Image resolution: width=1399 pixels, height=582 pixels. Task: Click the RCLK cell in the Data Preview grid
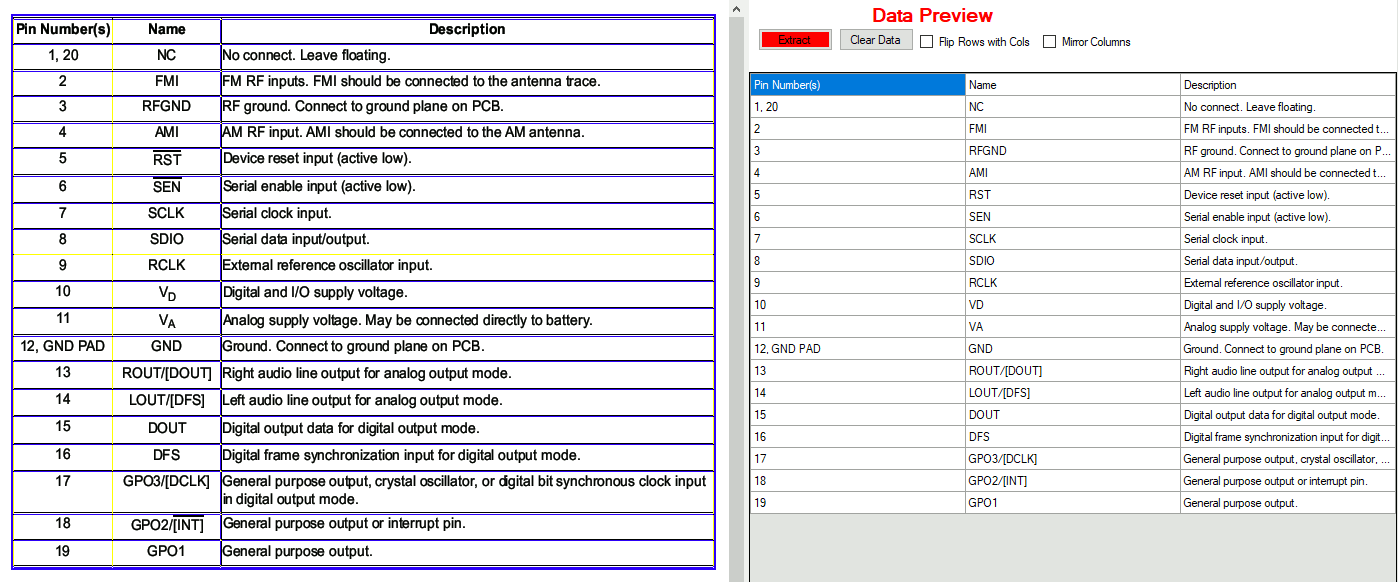[x=1073, y=283]
